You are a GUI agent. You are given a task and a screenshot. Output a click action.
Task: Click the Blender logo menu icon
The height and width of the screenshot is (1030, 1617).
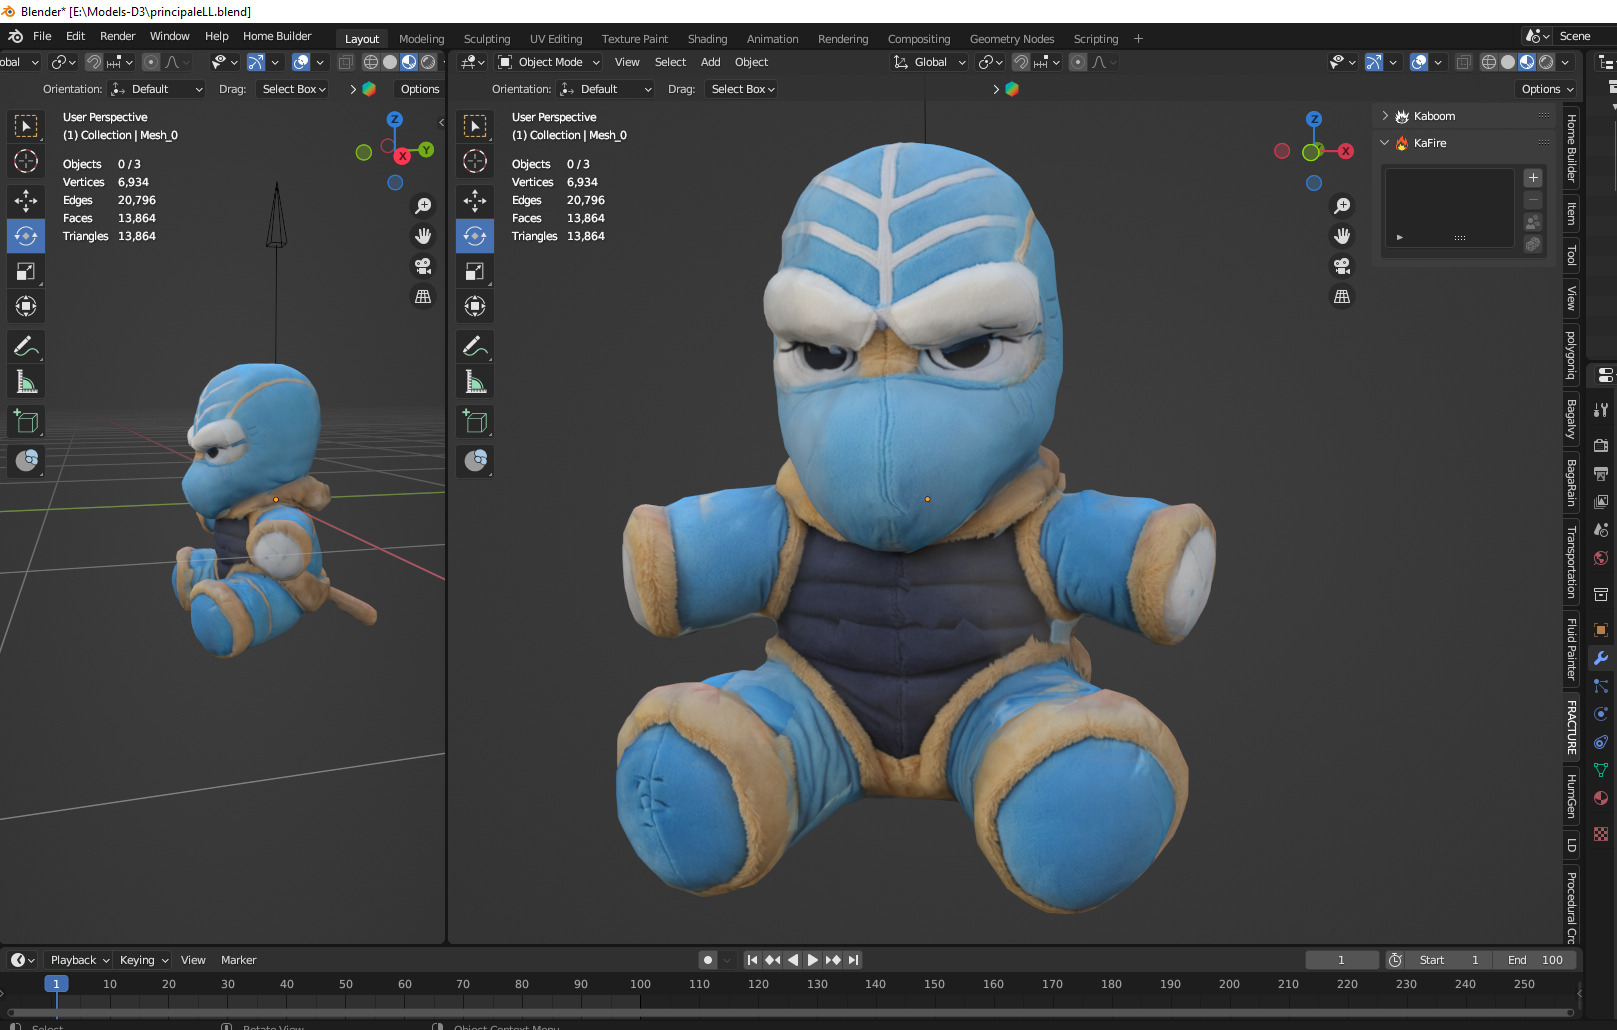[x=16, y=36]
